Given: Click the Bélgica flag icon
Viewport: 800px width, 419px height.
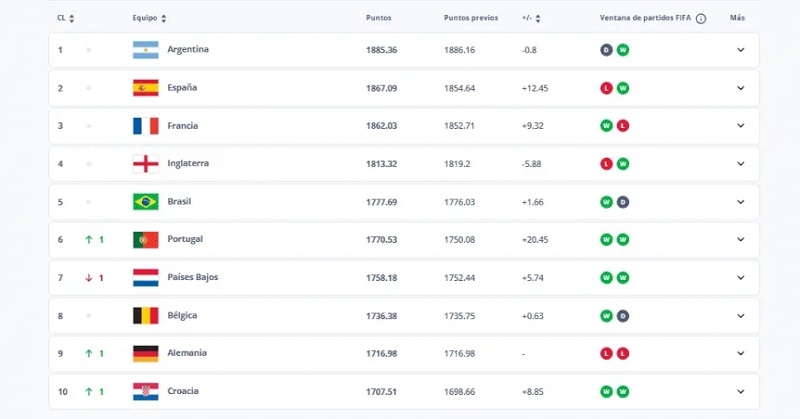Looking at the screenshot, I should (x=145, y=316).
